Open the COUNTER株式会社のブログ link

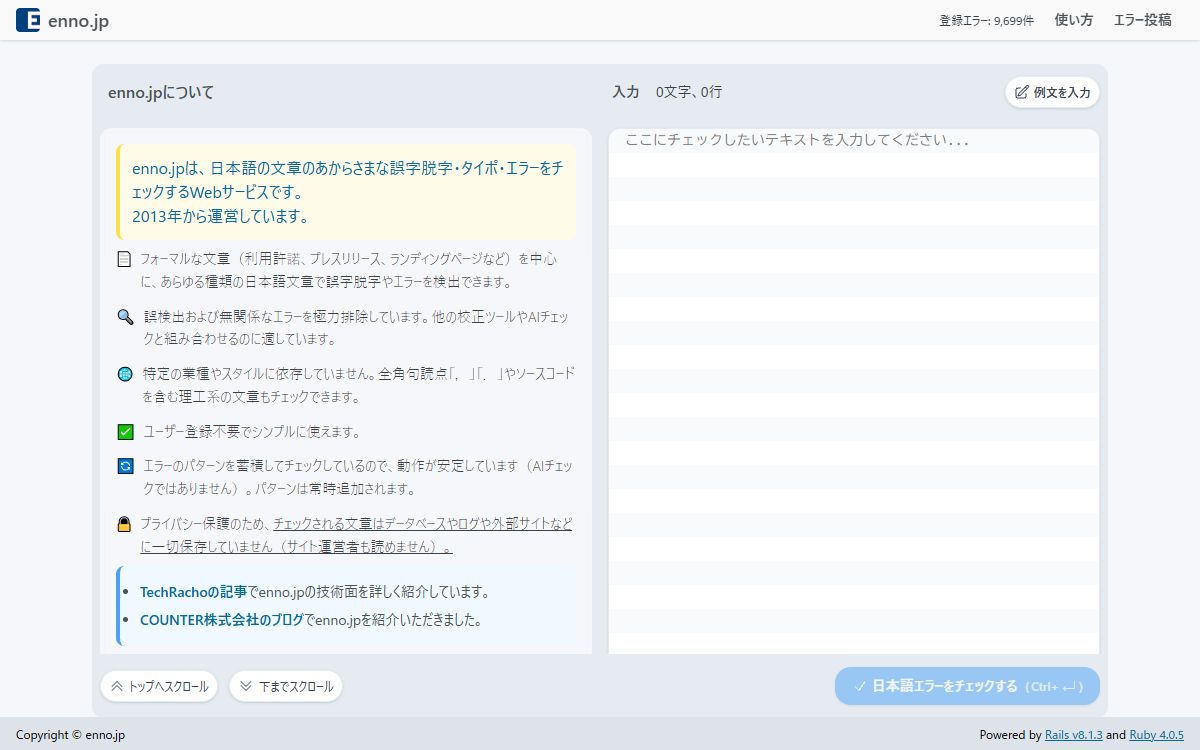coord(221,620)
